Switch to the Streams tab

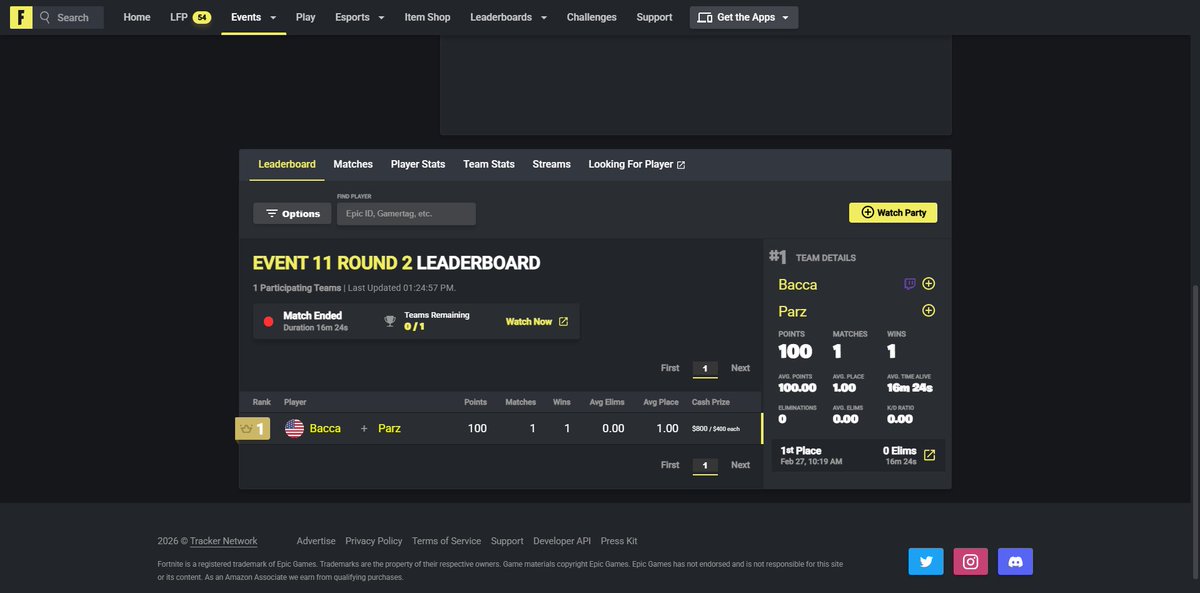552,164
